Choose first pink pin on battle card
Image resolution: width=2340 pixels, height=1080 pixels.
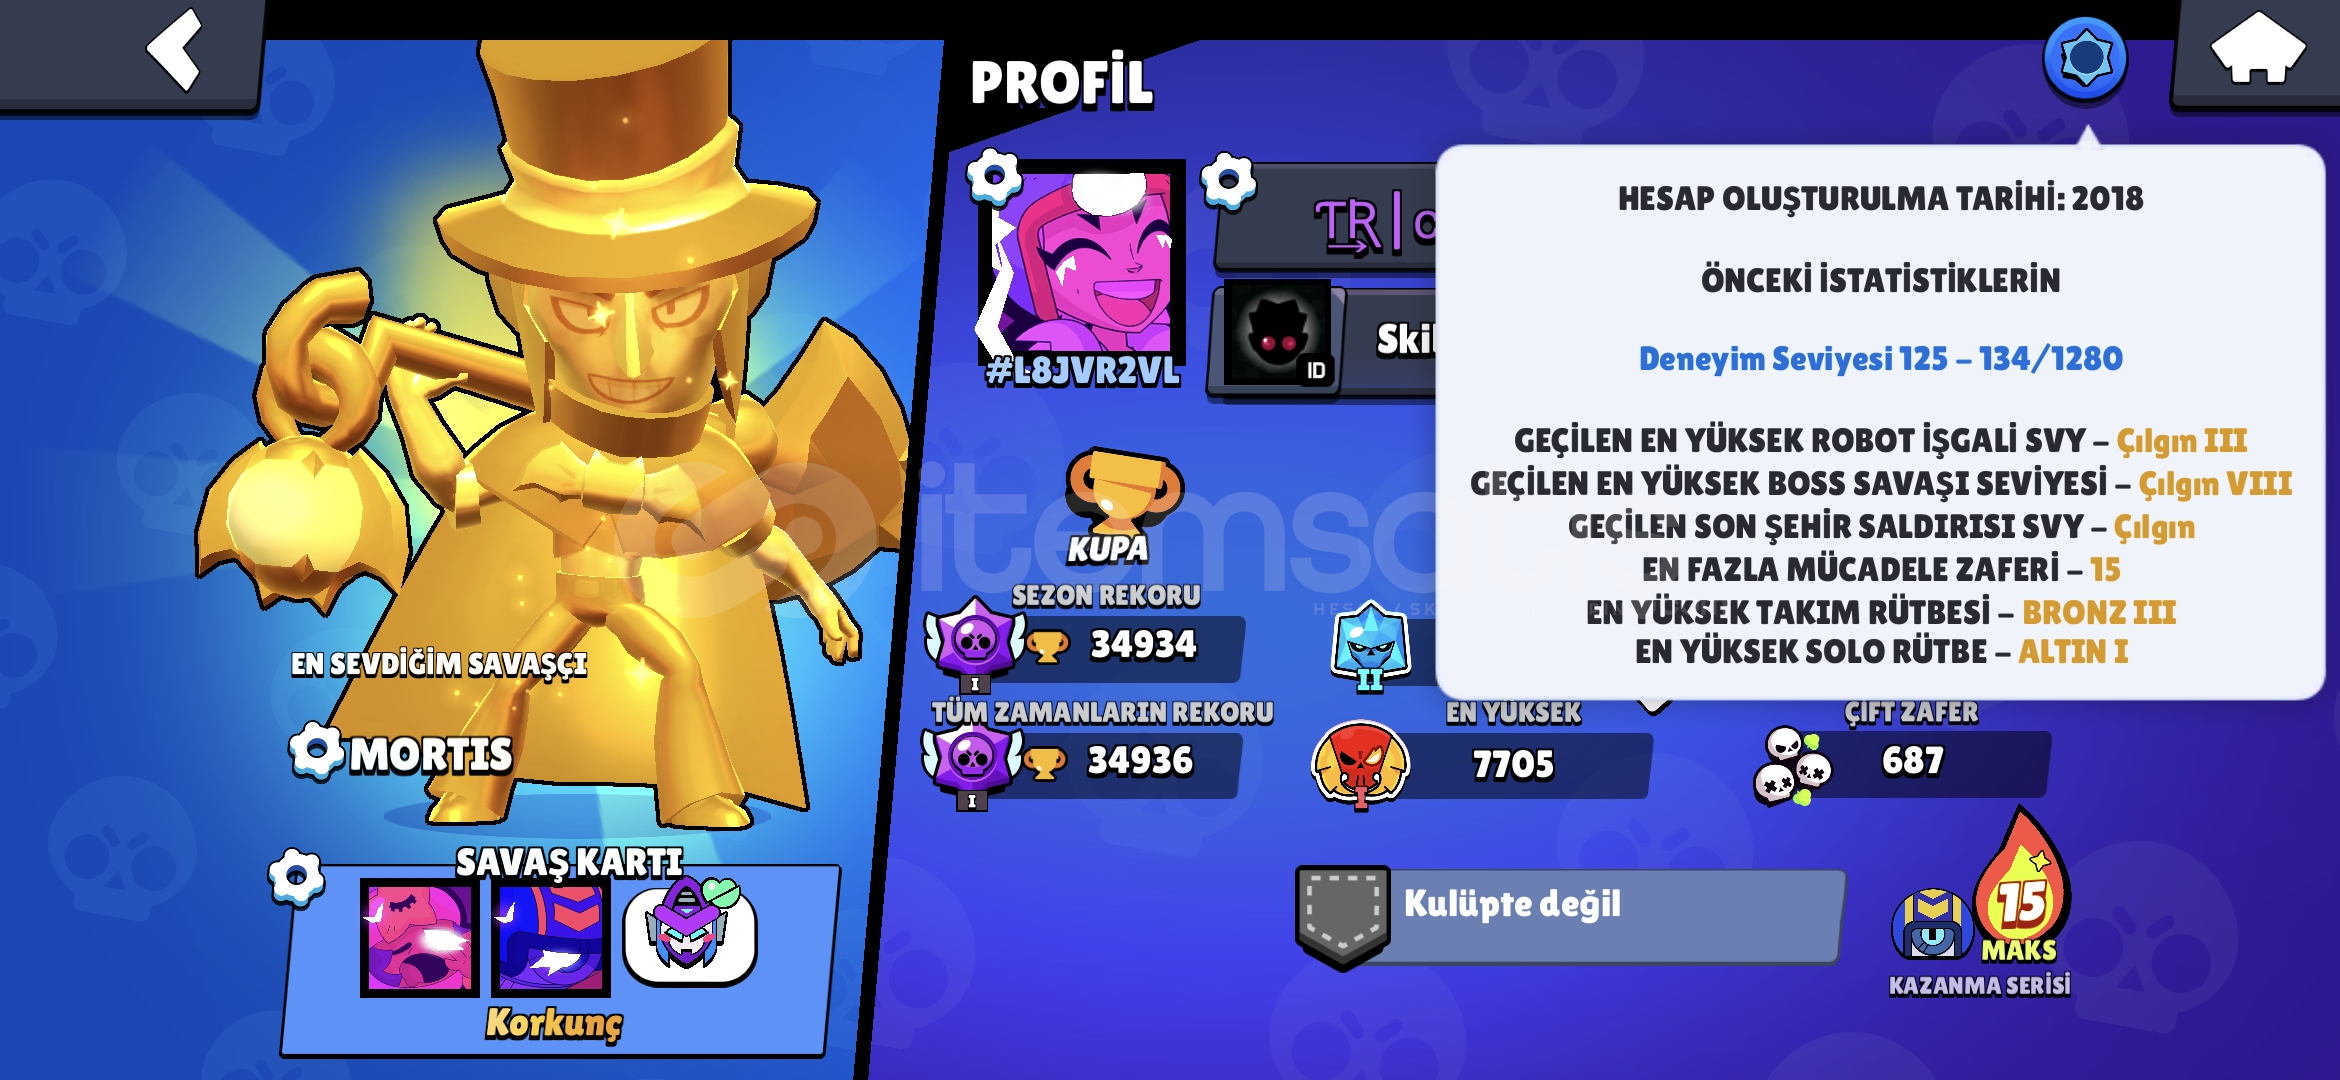(x=420, y=938)
